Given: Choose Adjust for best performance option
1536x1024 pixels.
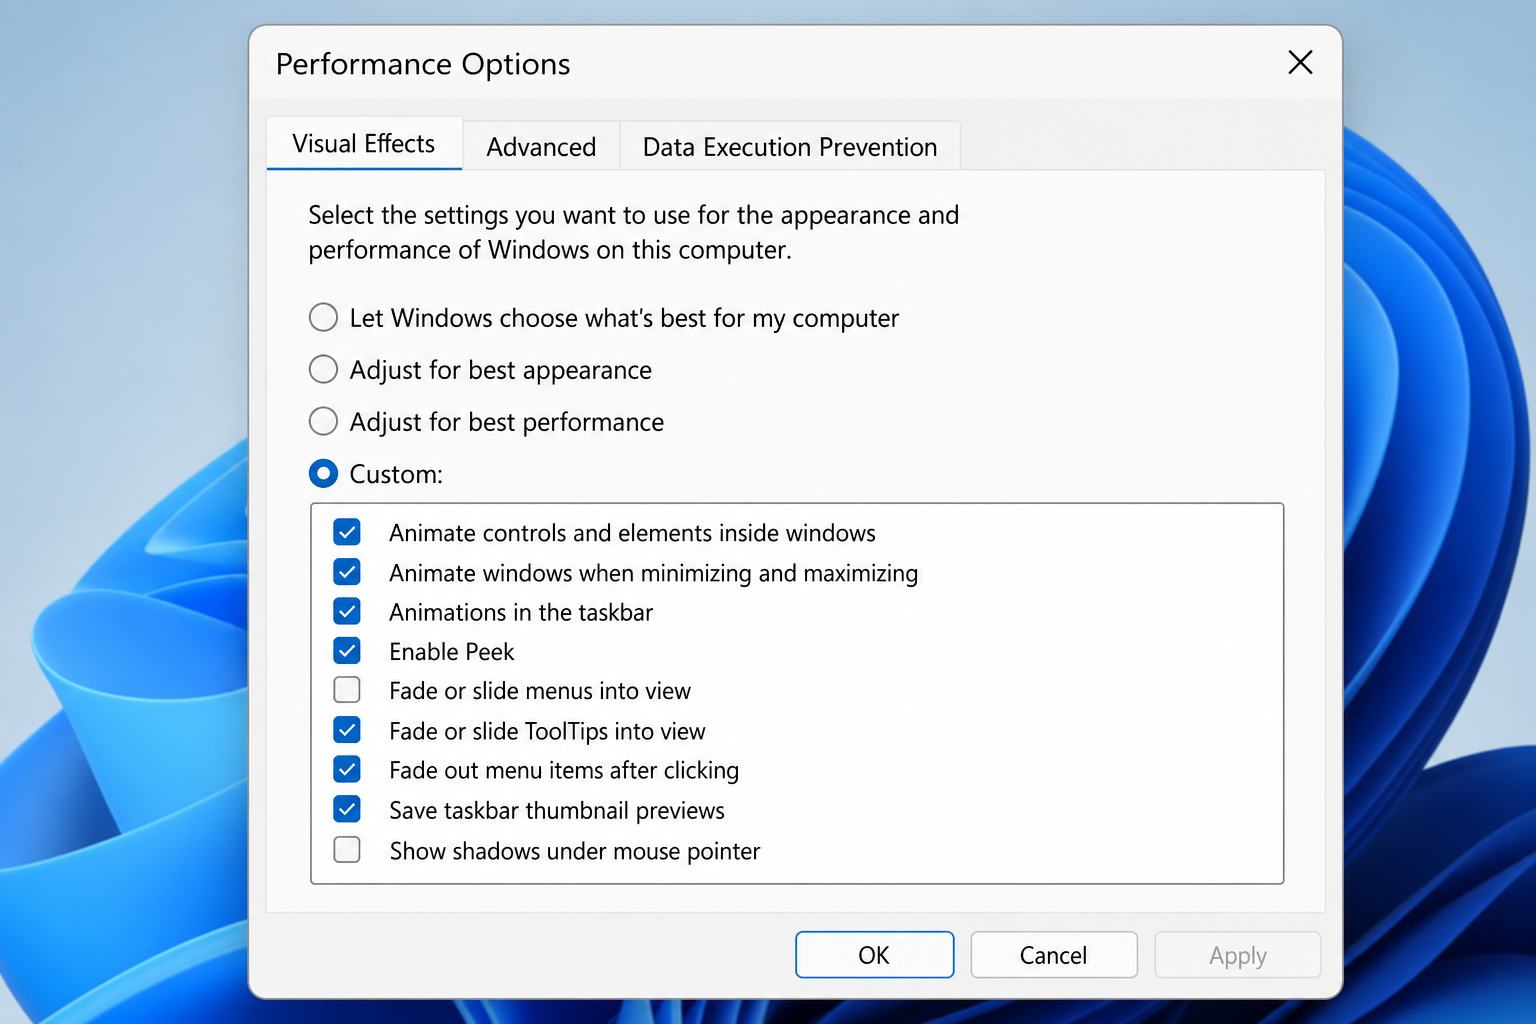Looking at the screenshot, I should [323, 422].
